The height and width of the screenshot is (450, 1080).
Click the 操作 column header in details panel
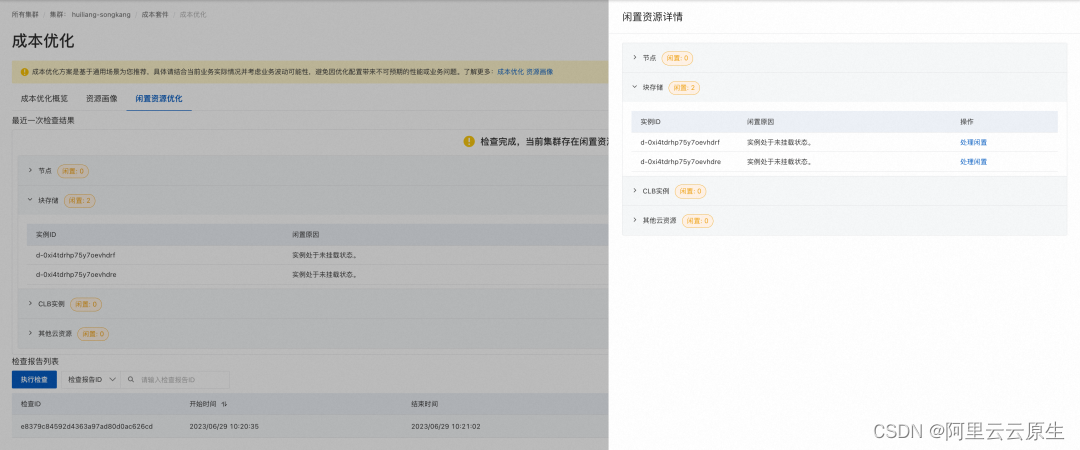point(966,122)
